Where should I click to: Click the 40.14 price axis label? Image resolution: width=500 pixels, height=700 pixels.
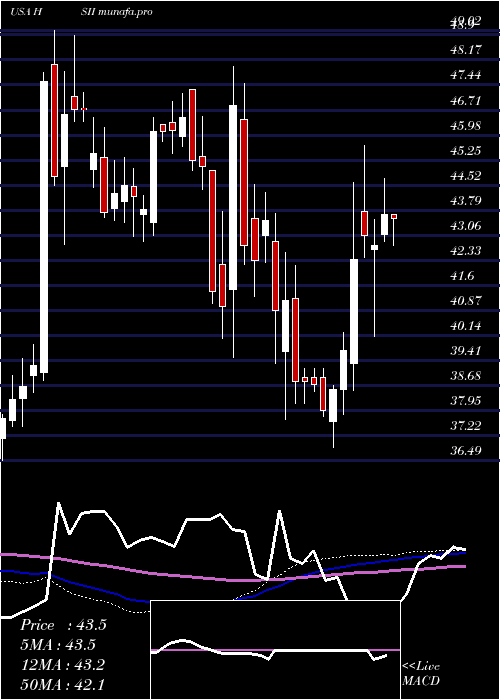click(466, 326)
